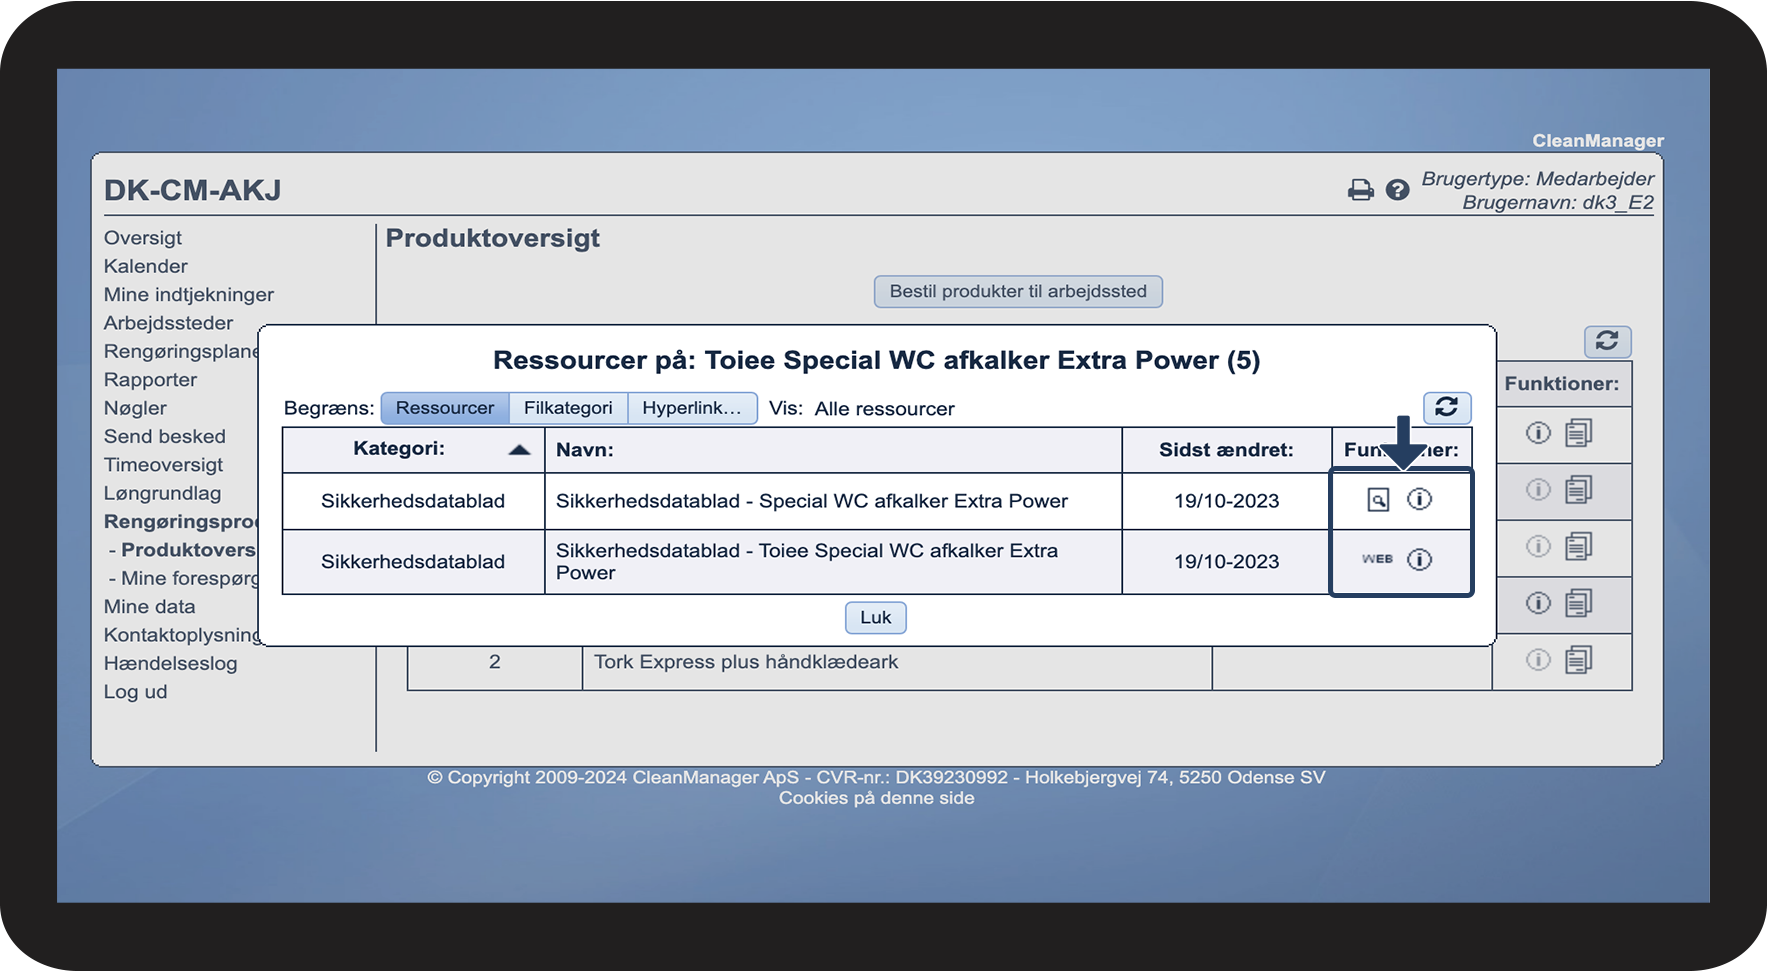
Task: Open Nøgler in the sidebar
Action: [136, 408]
